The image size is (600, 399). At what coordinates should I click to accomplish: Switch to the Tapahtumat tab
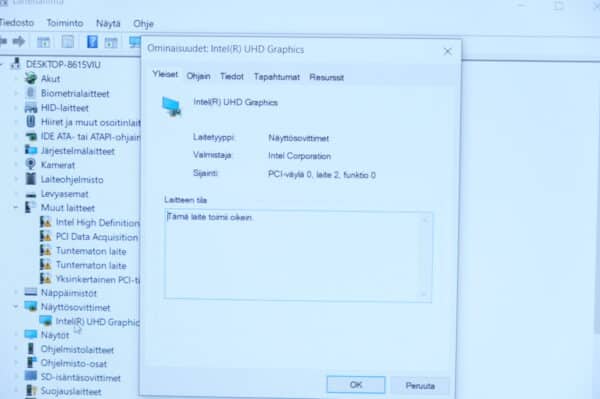pyautogui.click(x=277, y=77)
